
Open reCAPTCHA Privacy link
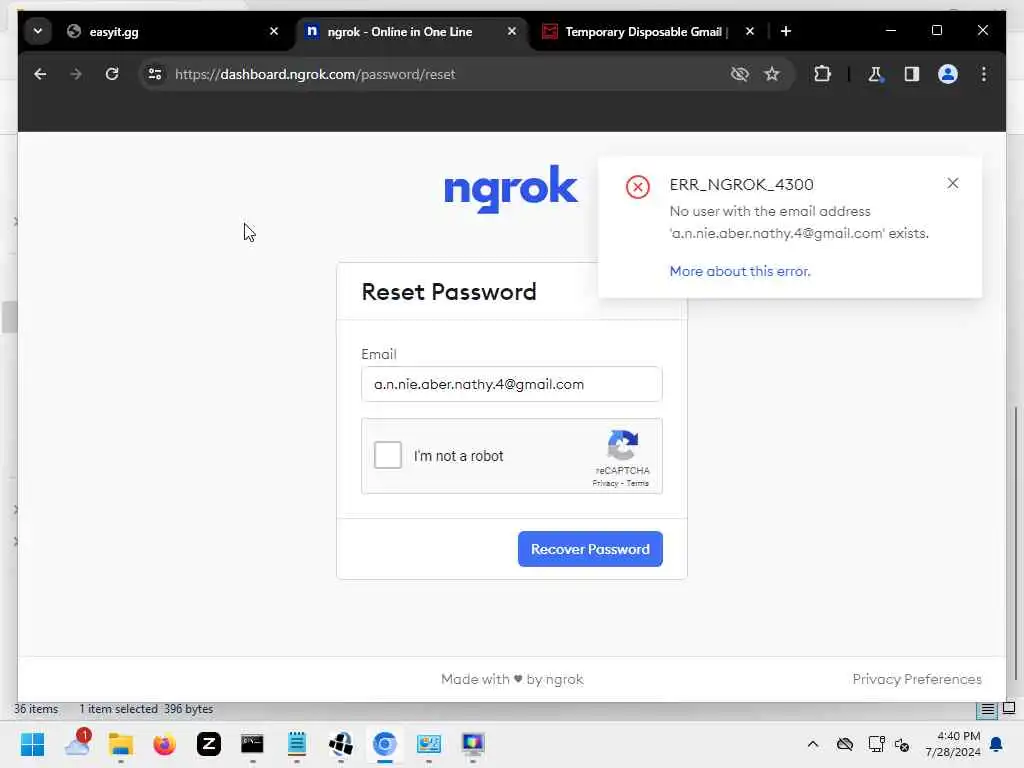coord(605,483)
